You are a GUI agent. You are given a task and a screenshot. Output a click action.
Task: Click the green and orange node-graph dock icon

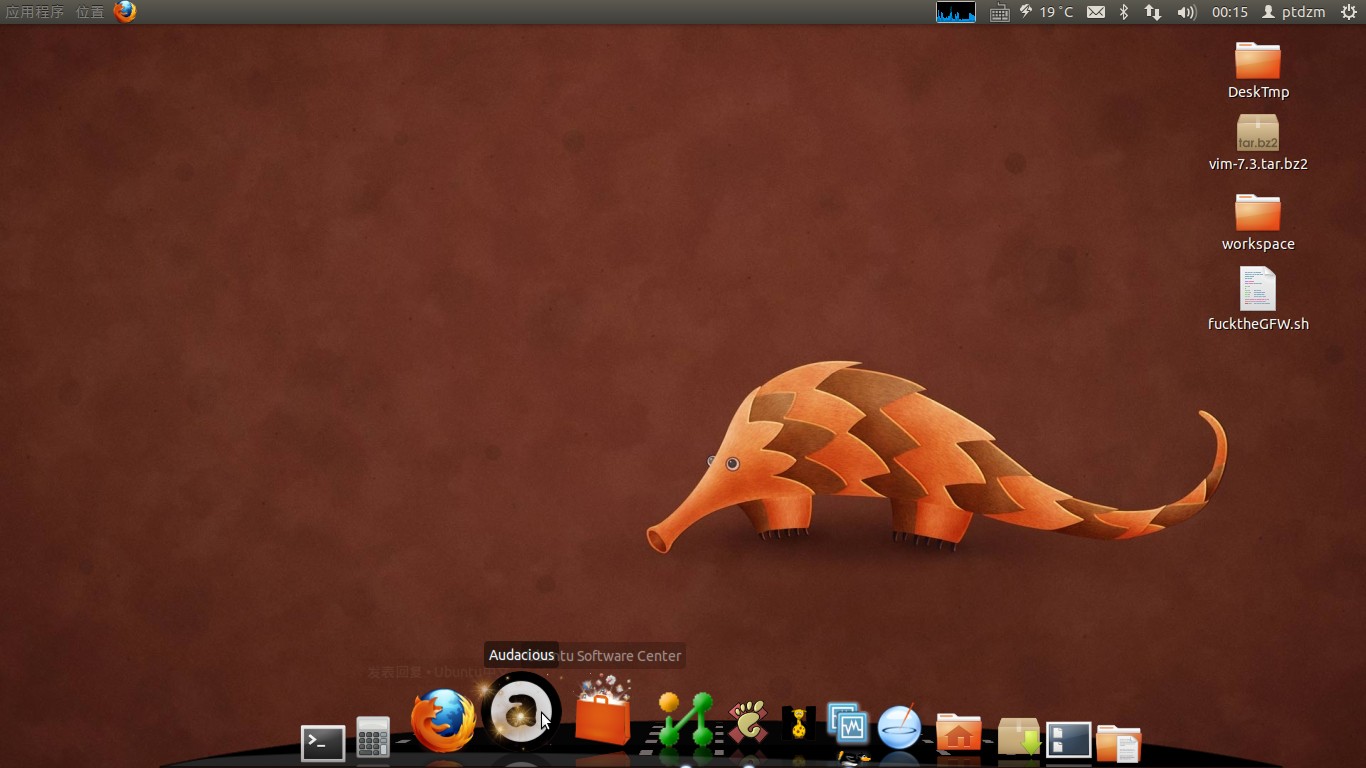(x=686, y=720)
